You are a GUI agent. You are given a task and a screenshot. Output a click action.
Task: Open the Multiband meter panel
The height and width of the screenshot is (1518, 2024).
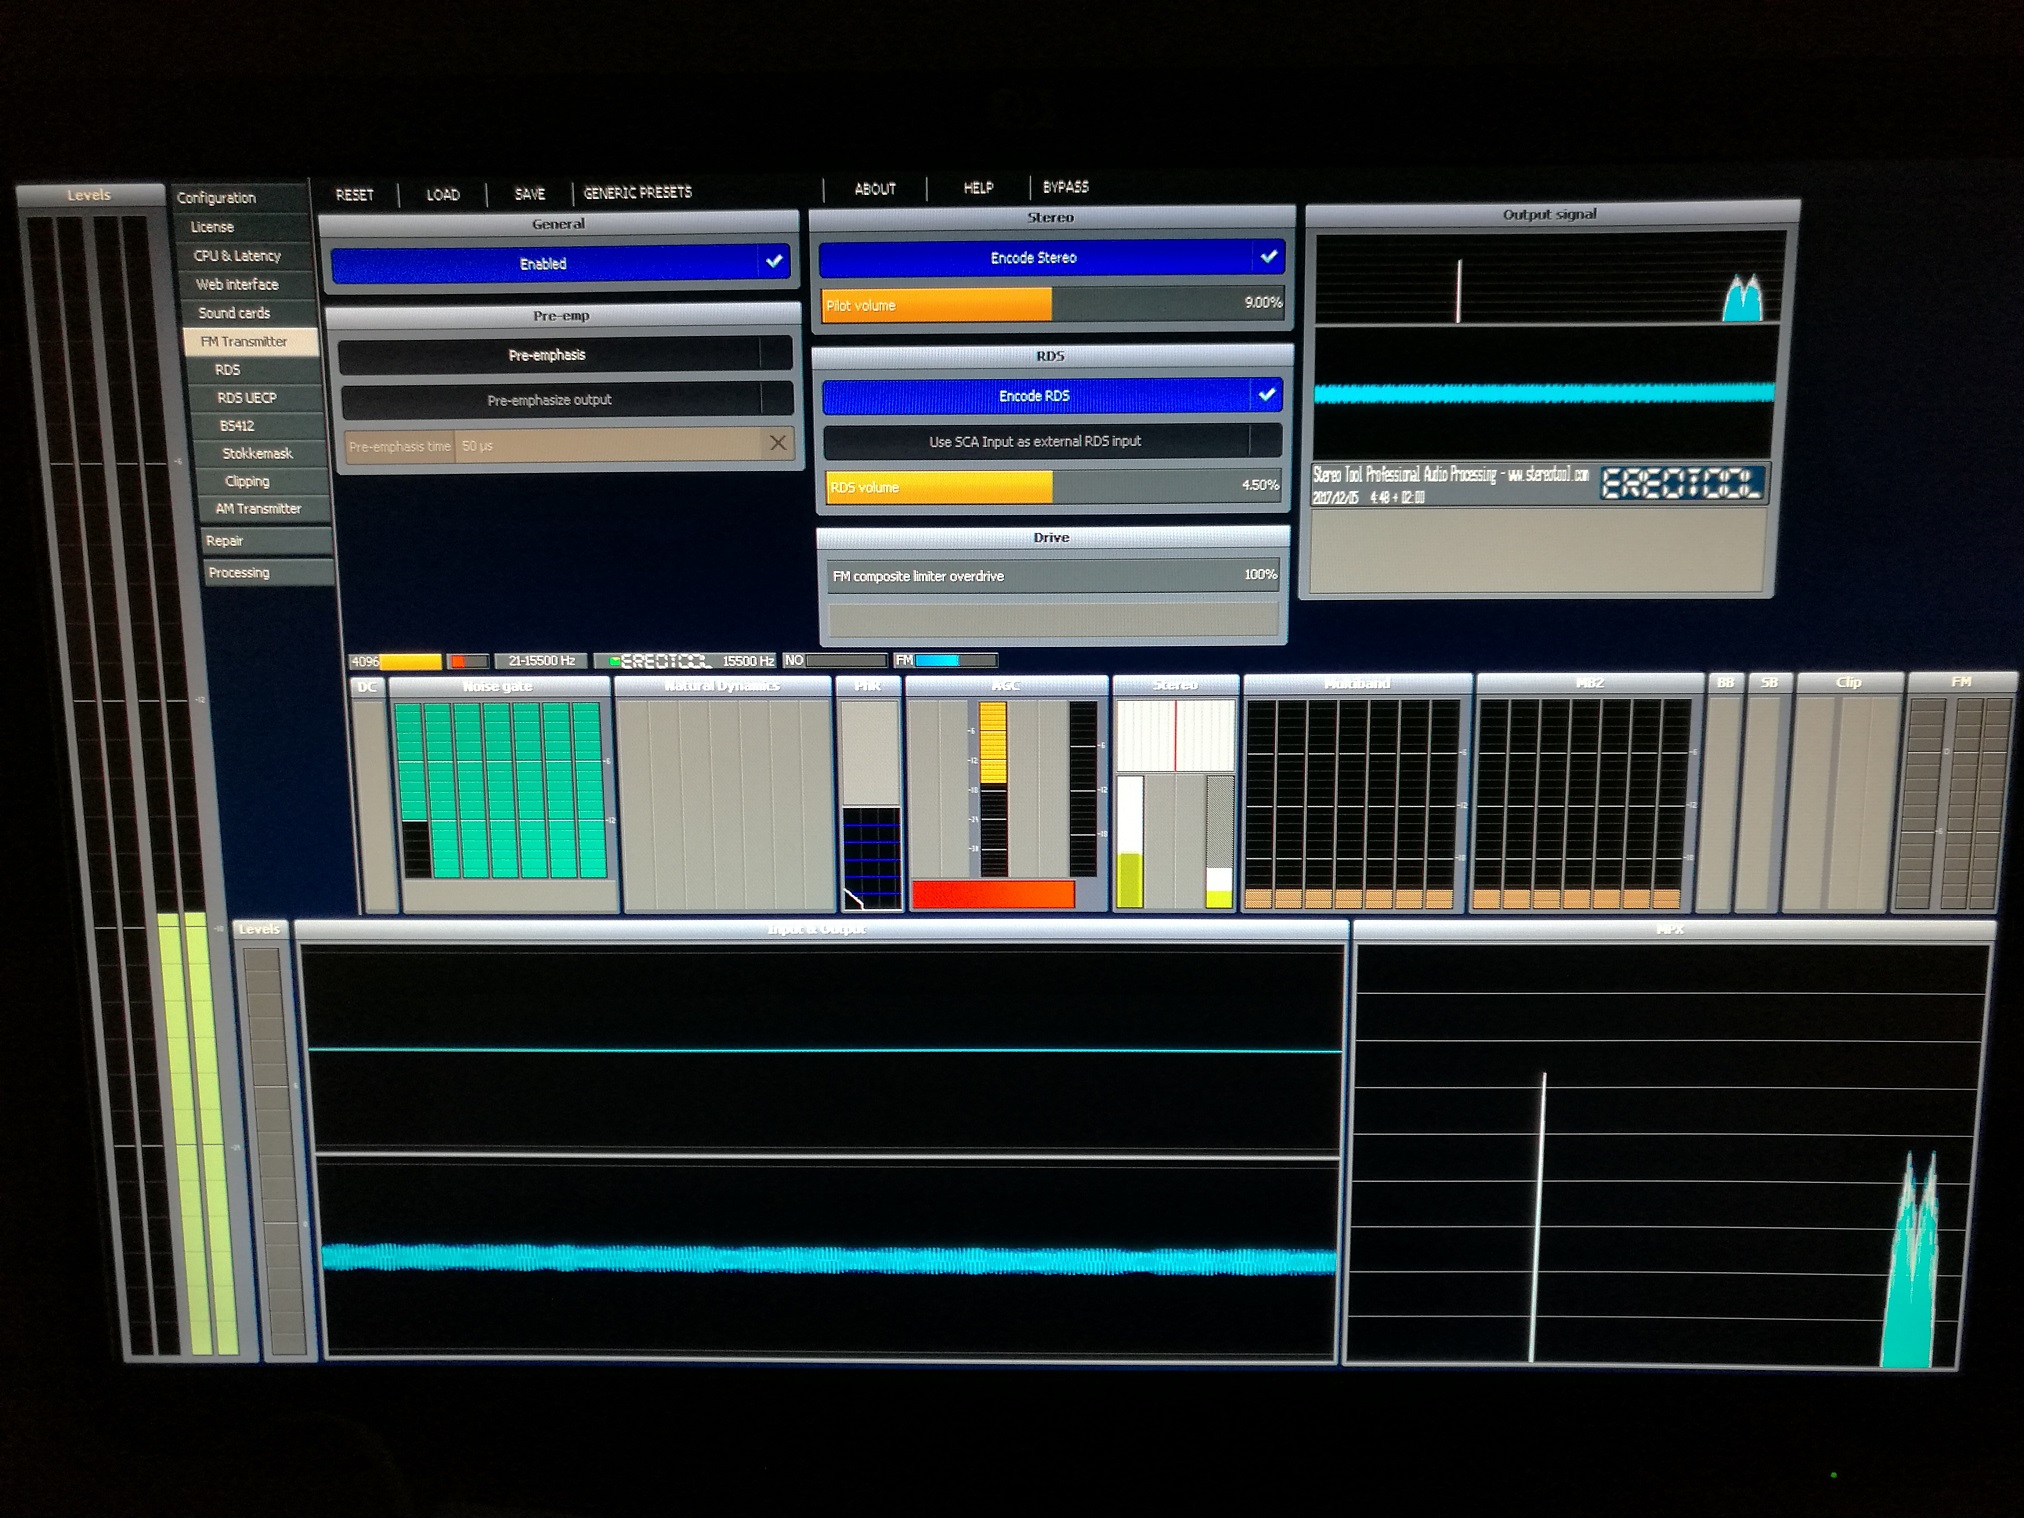coord(1357,683)
